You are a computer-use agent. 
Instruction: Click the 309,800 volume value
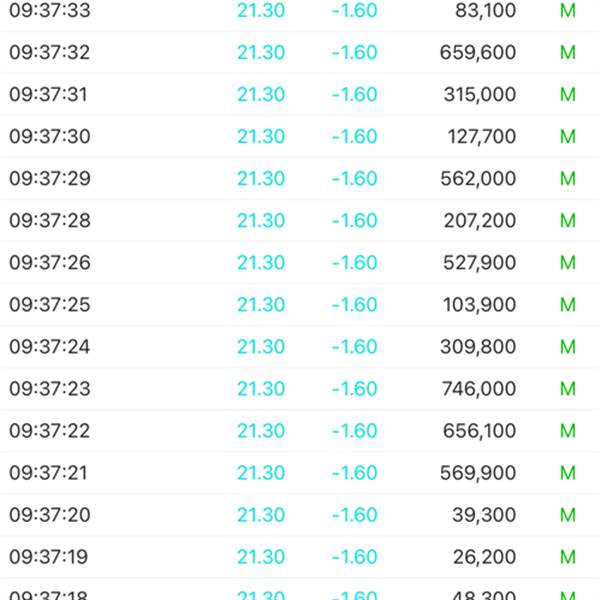click(x=478, y=347)
